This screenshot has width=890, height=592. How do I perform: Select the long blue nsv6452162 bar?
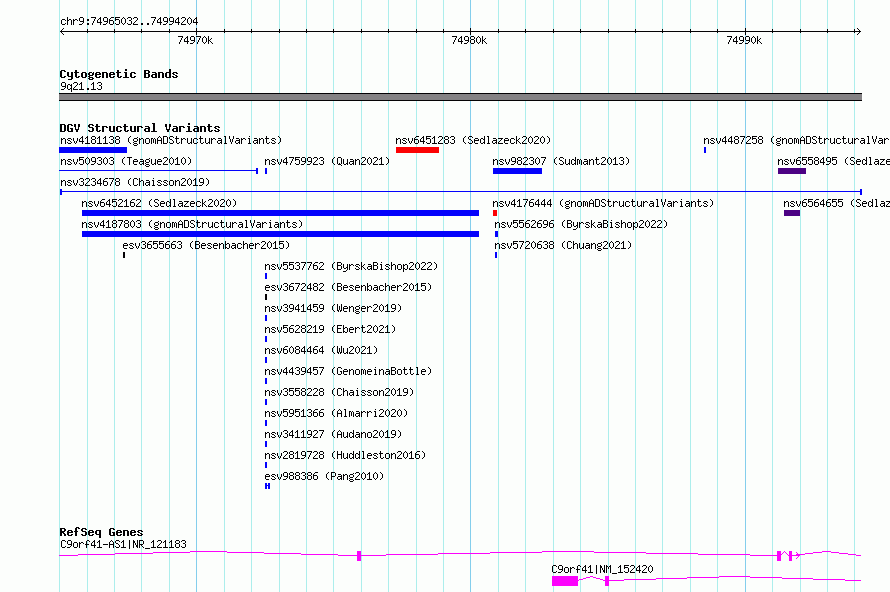(280, 213)
